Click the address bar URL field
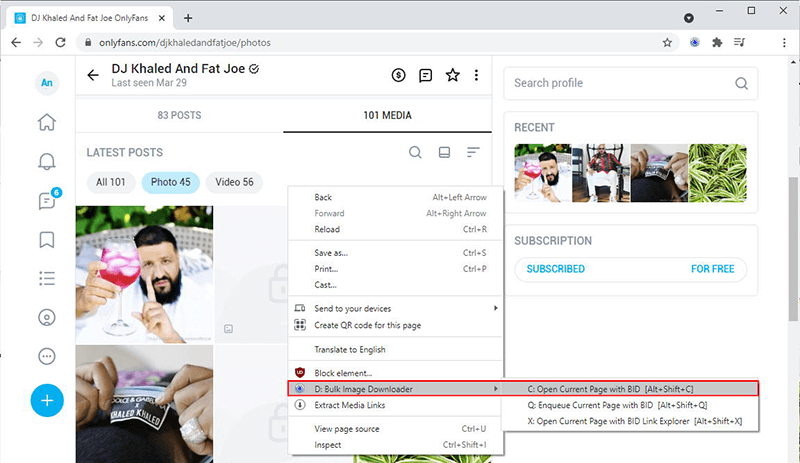 coord(378,42)
